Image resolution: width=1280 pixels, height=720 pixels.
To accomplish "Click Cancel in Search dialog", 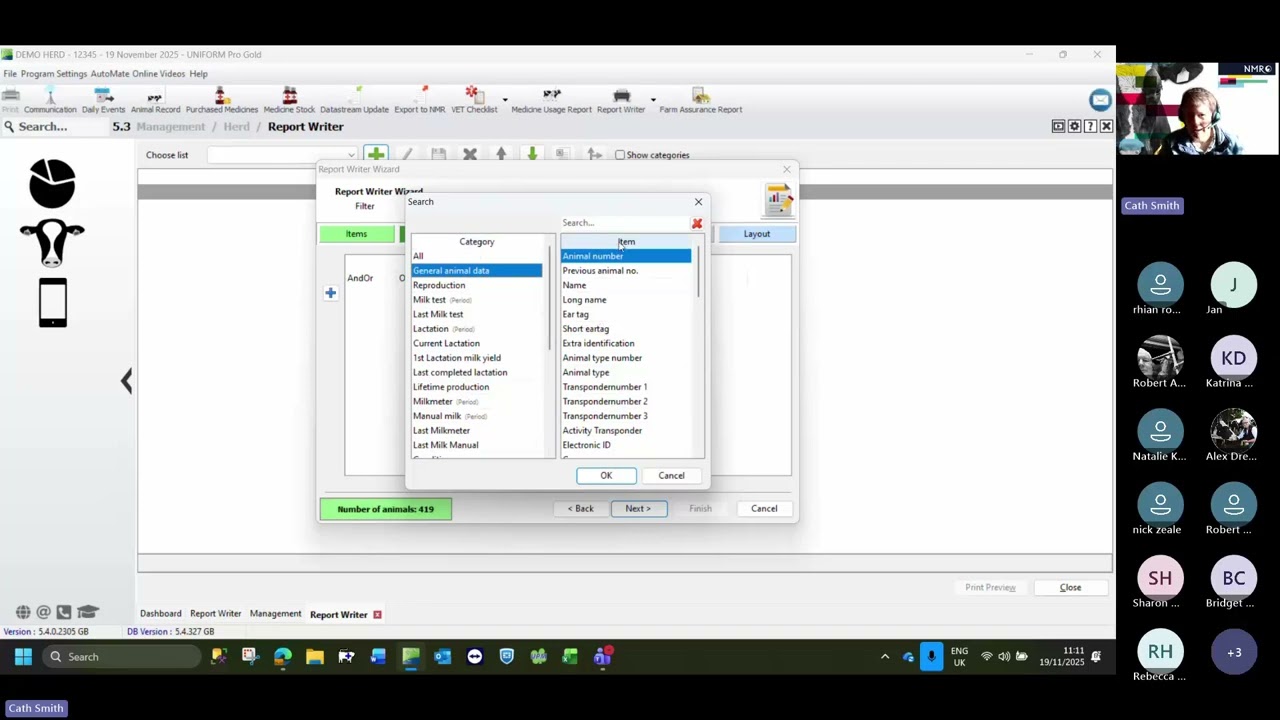I will click(671, 476).
